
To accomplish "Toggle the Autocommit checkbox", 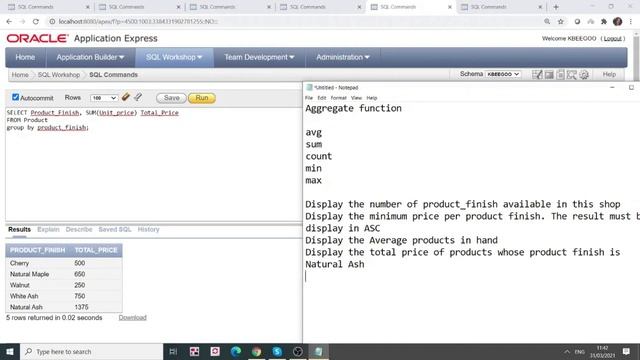I will pos(16,97).
